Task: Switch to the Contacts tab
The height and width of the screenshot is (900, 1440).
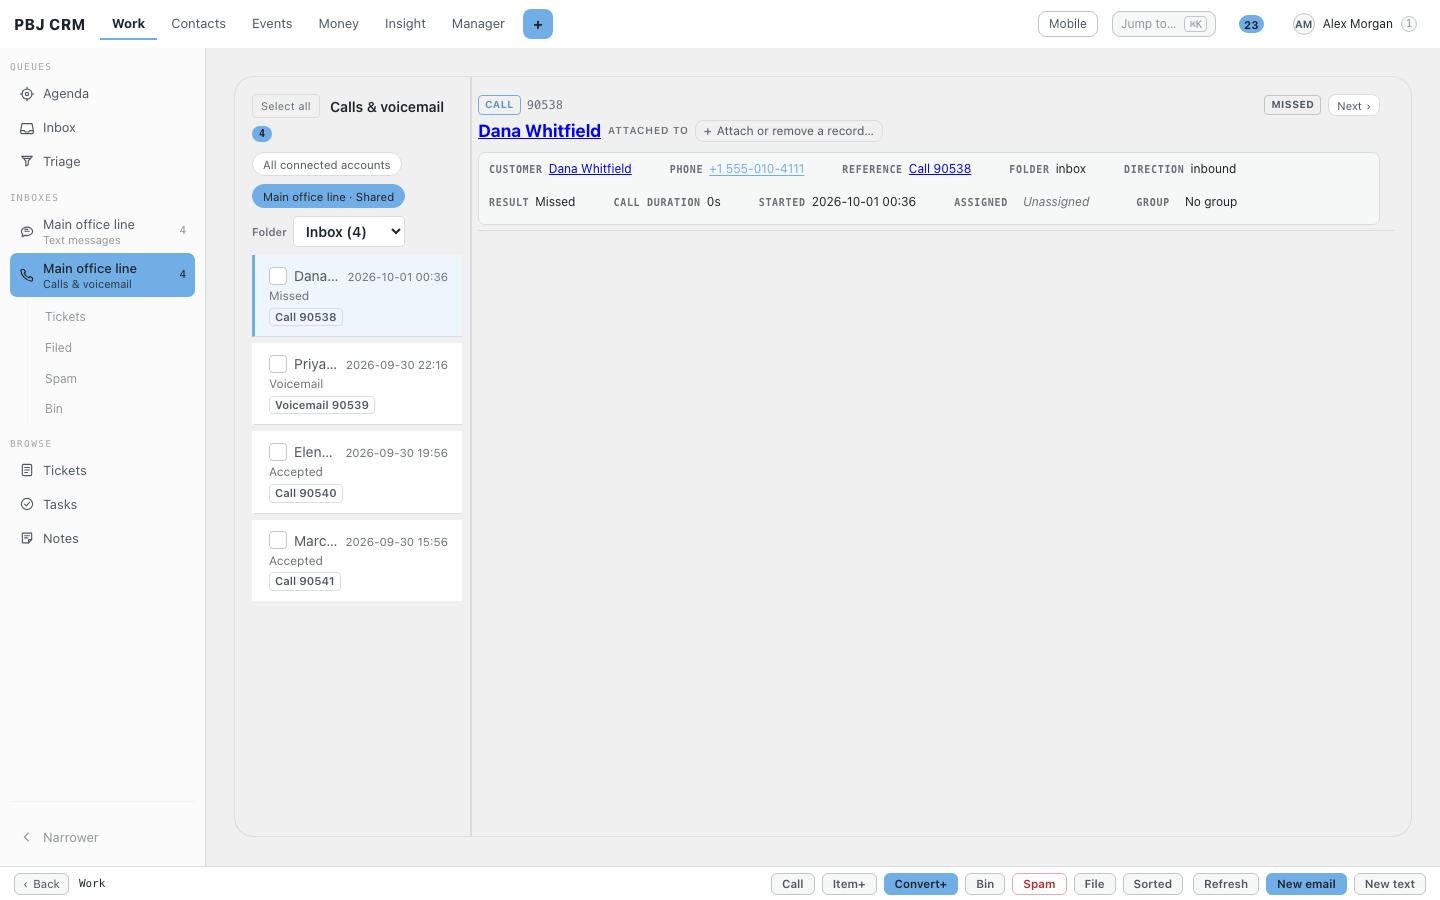Action: (199, 24)
